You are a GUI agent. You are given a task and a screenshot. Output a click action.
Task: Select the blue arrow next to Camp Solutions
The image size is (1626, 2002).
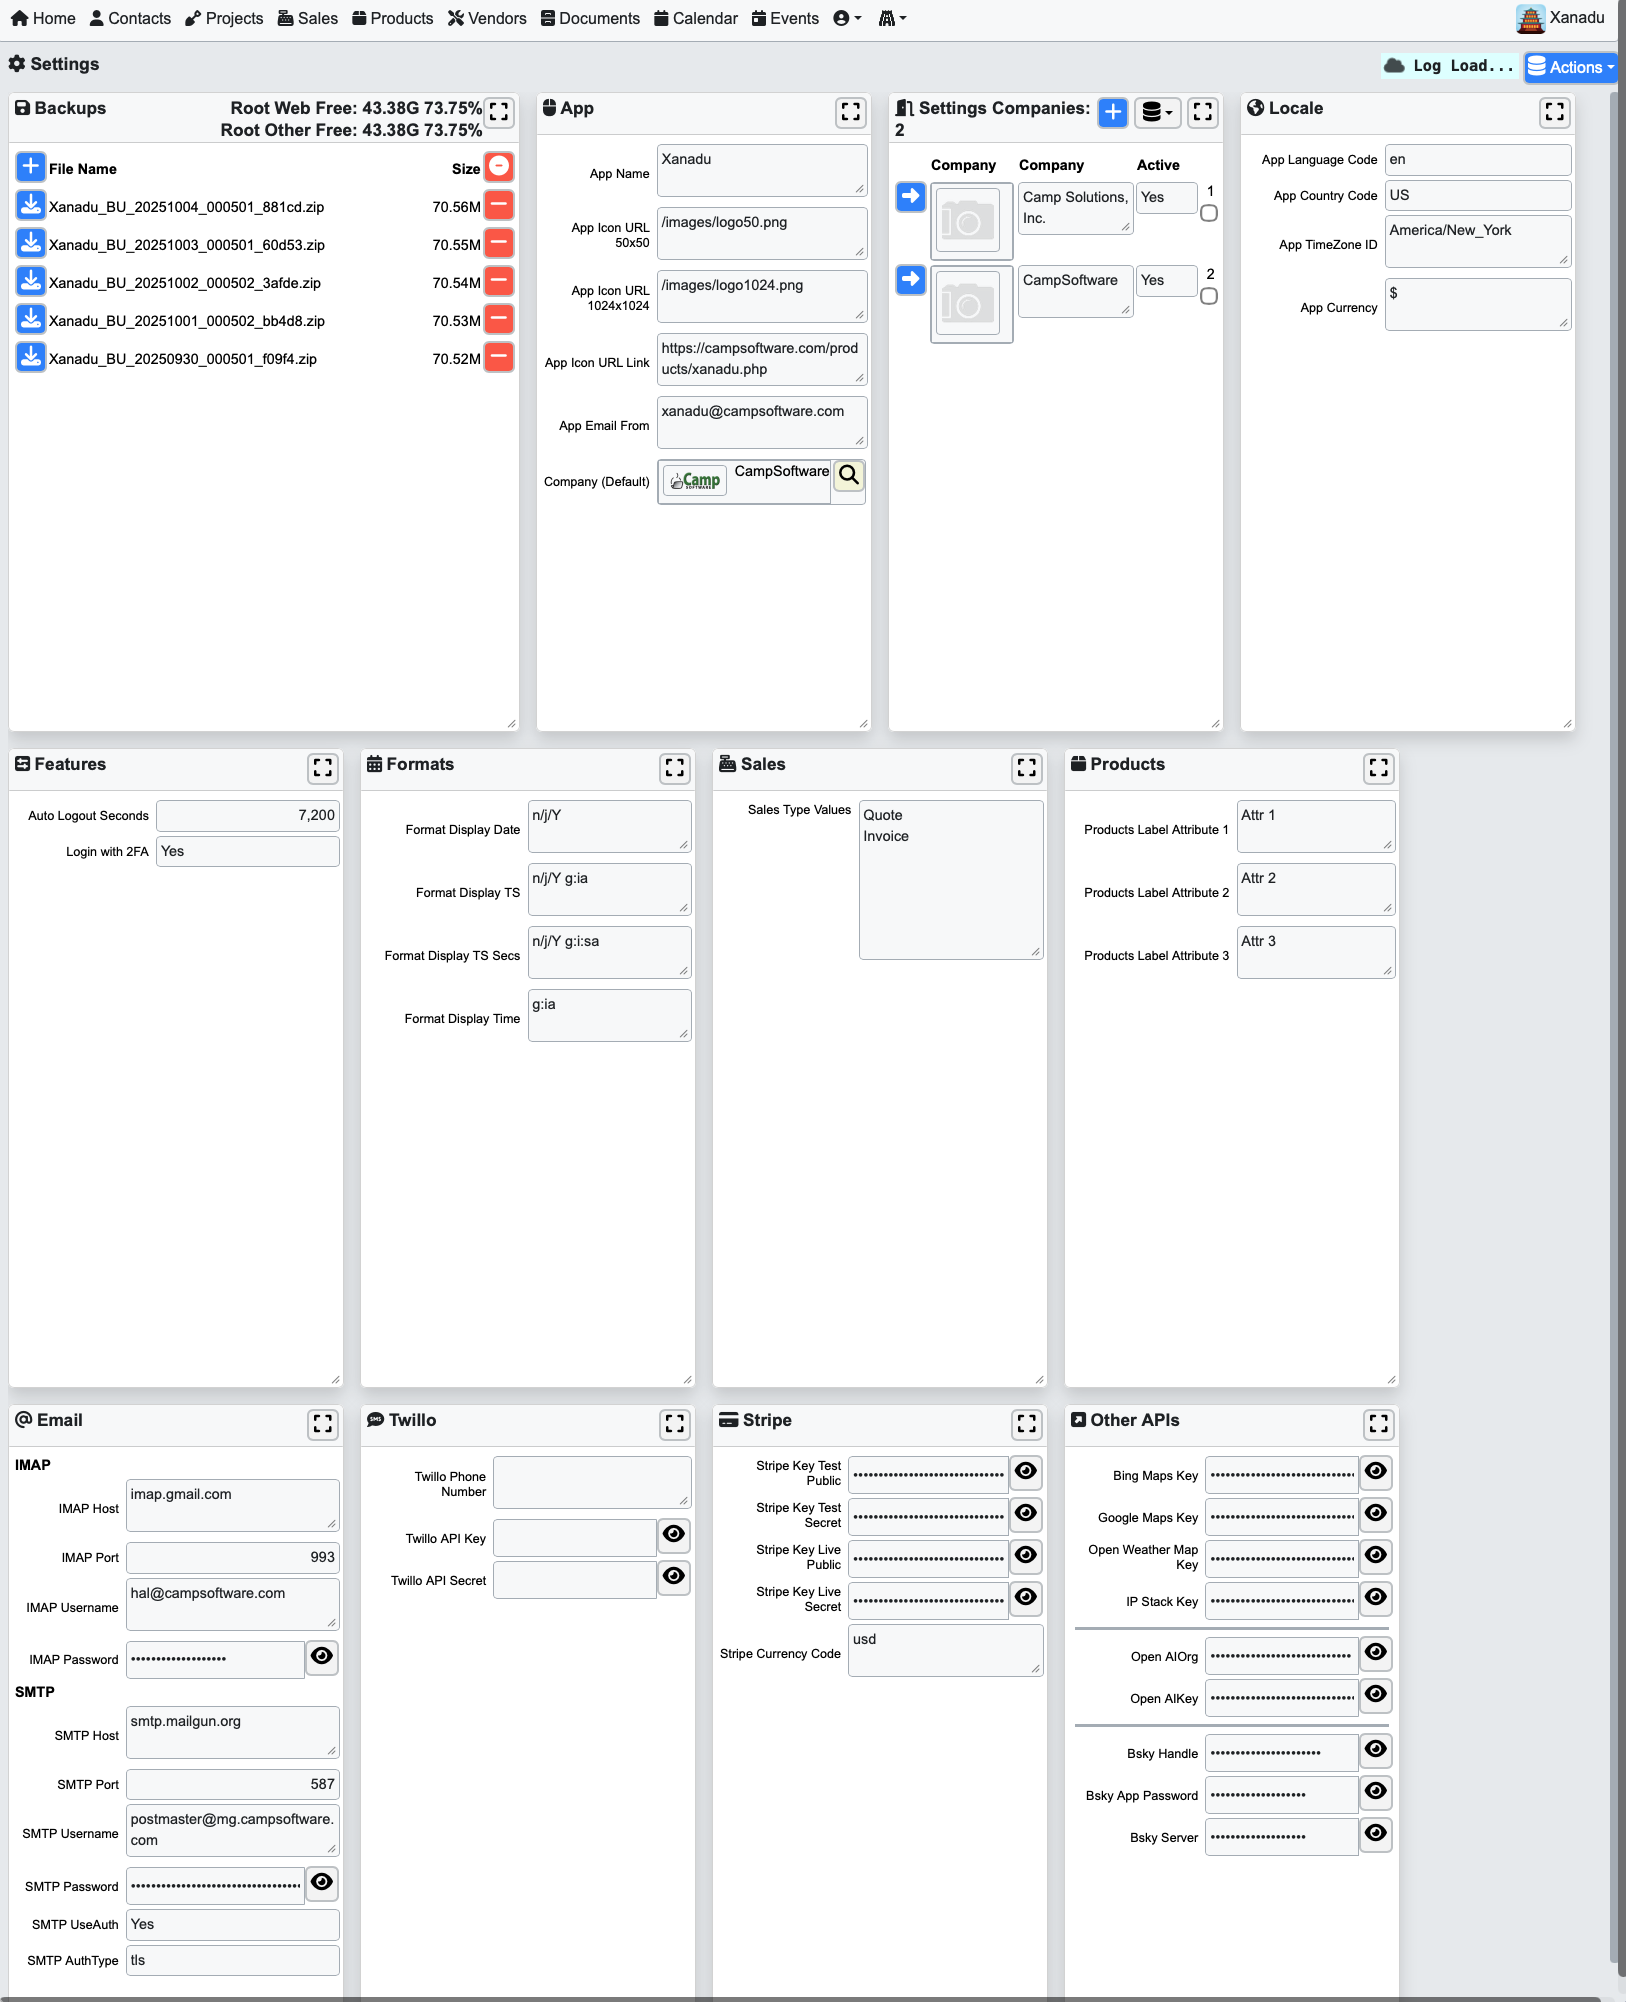[909, 197]
